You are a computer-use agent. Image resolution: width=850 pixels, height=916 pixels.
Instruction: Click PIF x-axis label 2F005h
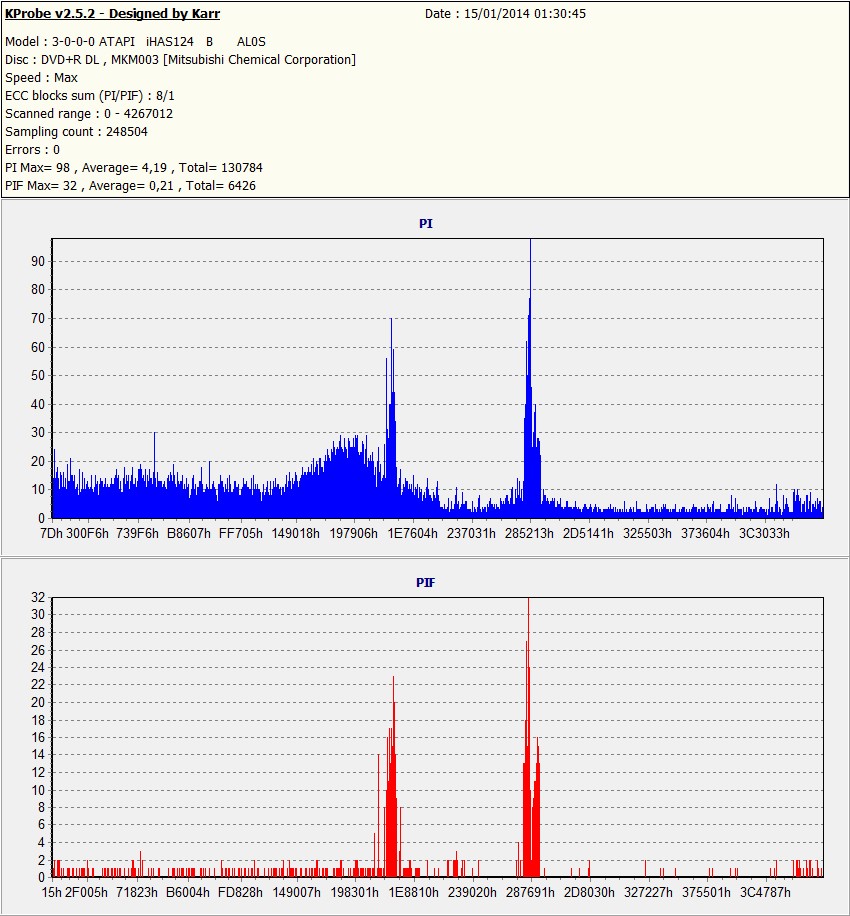pyautogui.click(x=86, y=893)
